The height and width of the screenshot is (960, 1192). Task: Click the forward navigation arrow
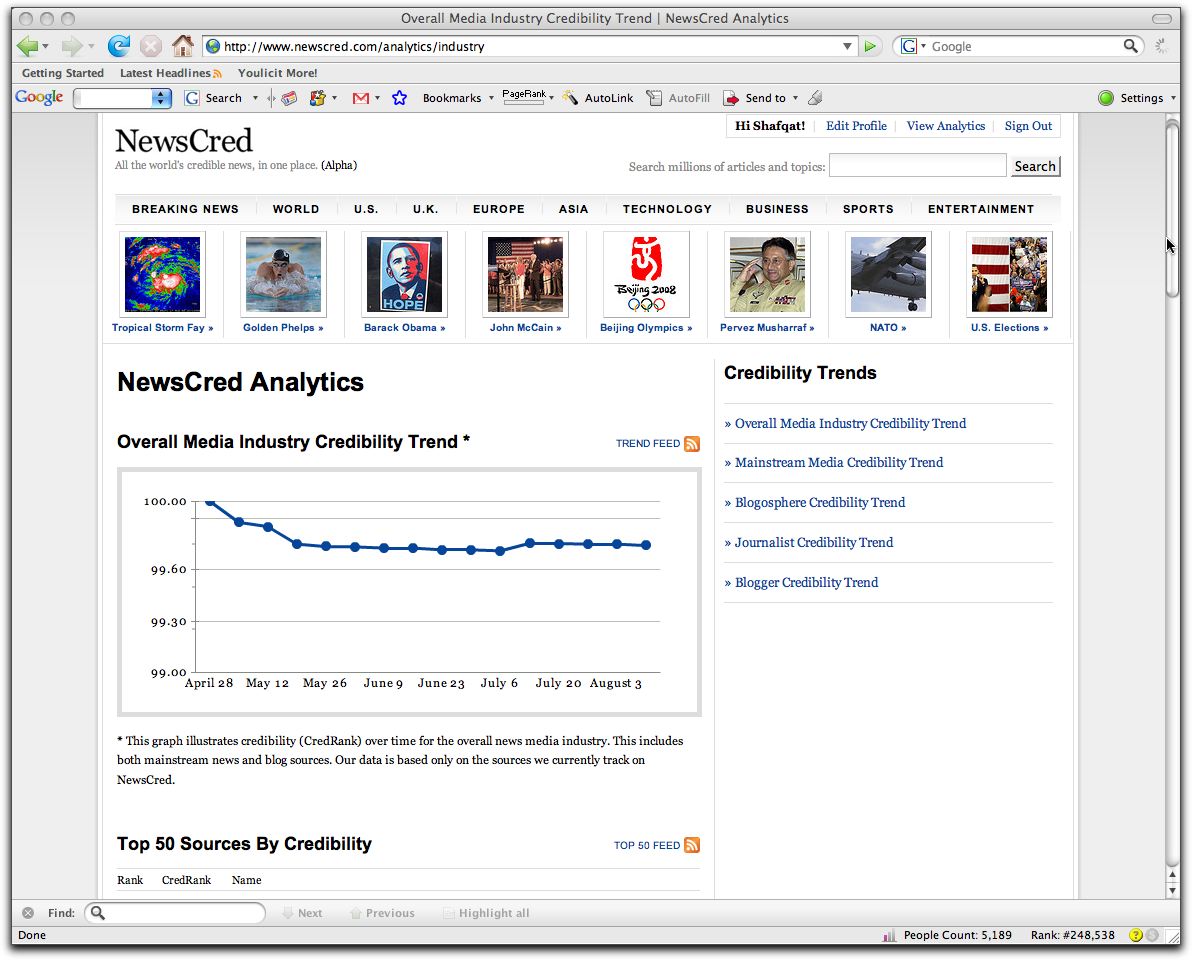tap(71, 46)
